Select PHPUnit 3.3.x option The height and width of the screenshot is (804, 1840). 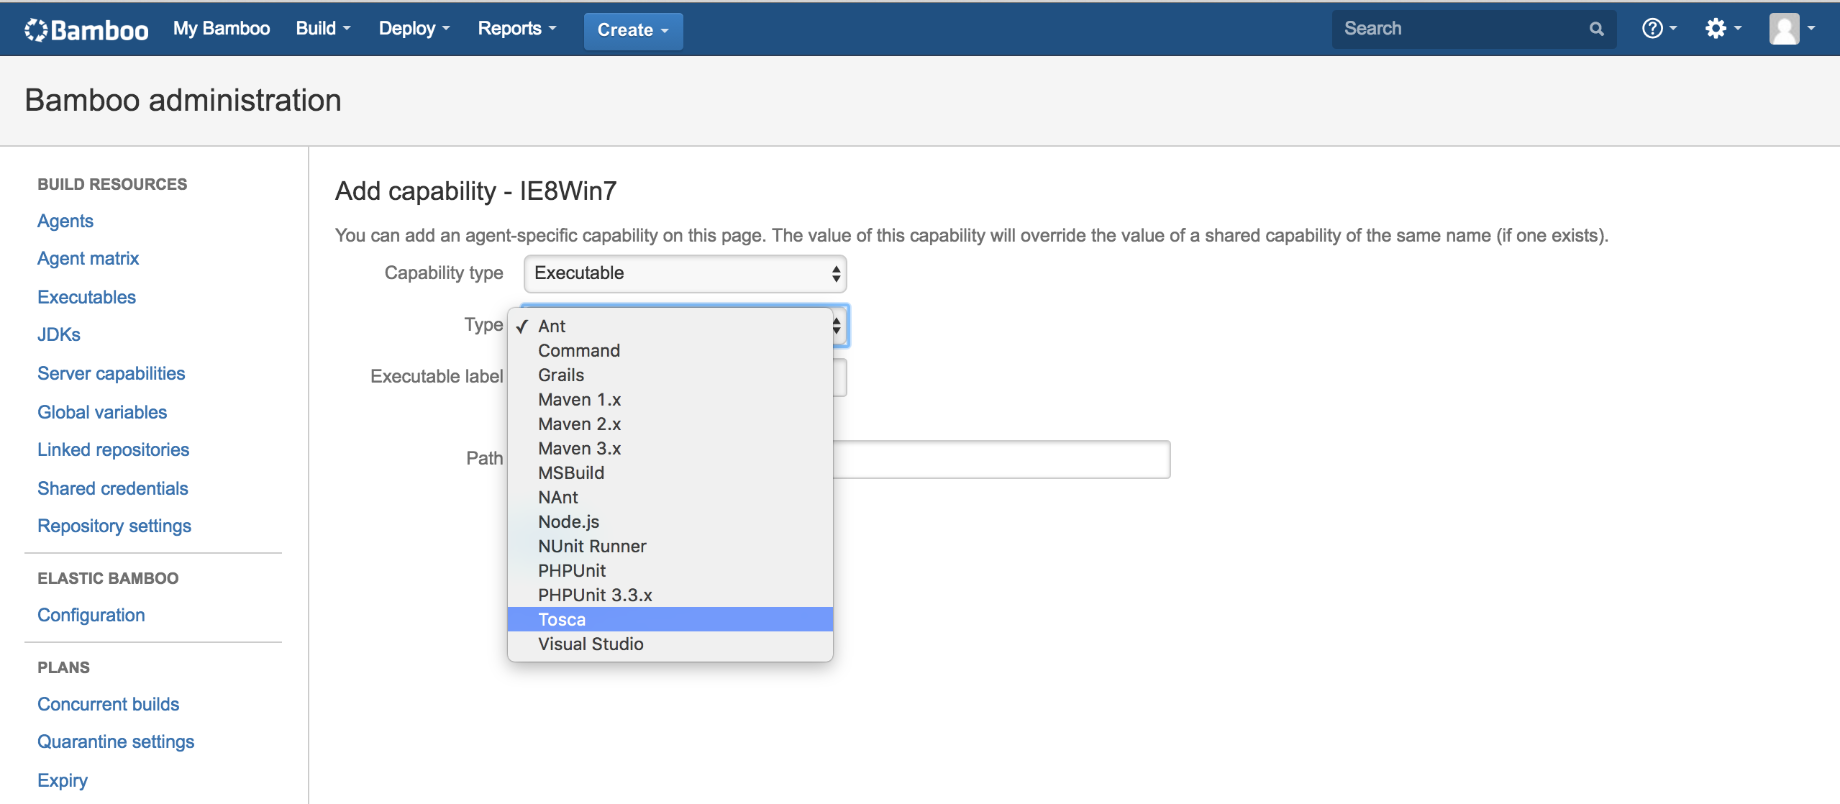(670, 595)
